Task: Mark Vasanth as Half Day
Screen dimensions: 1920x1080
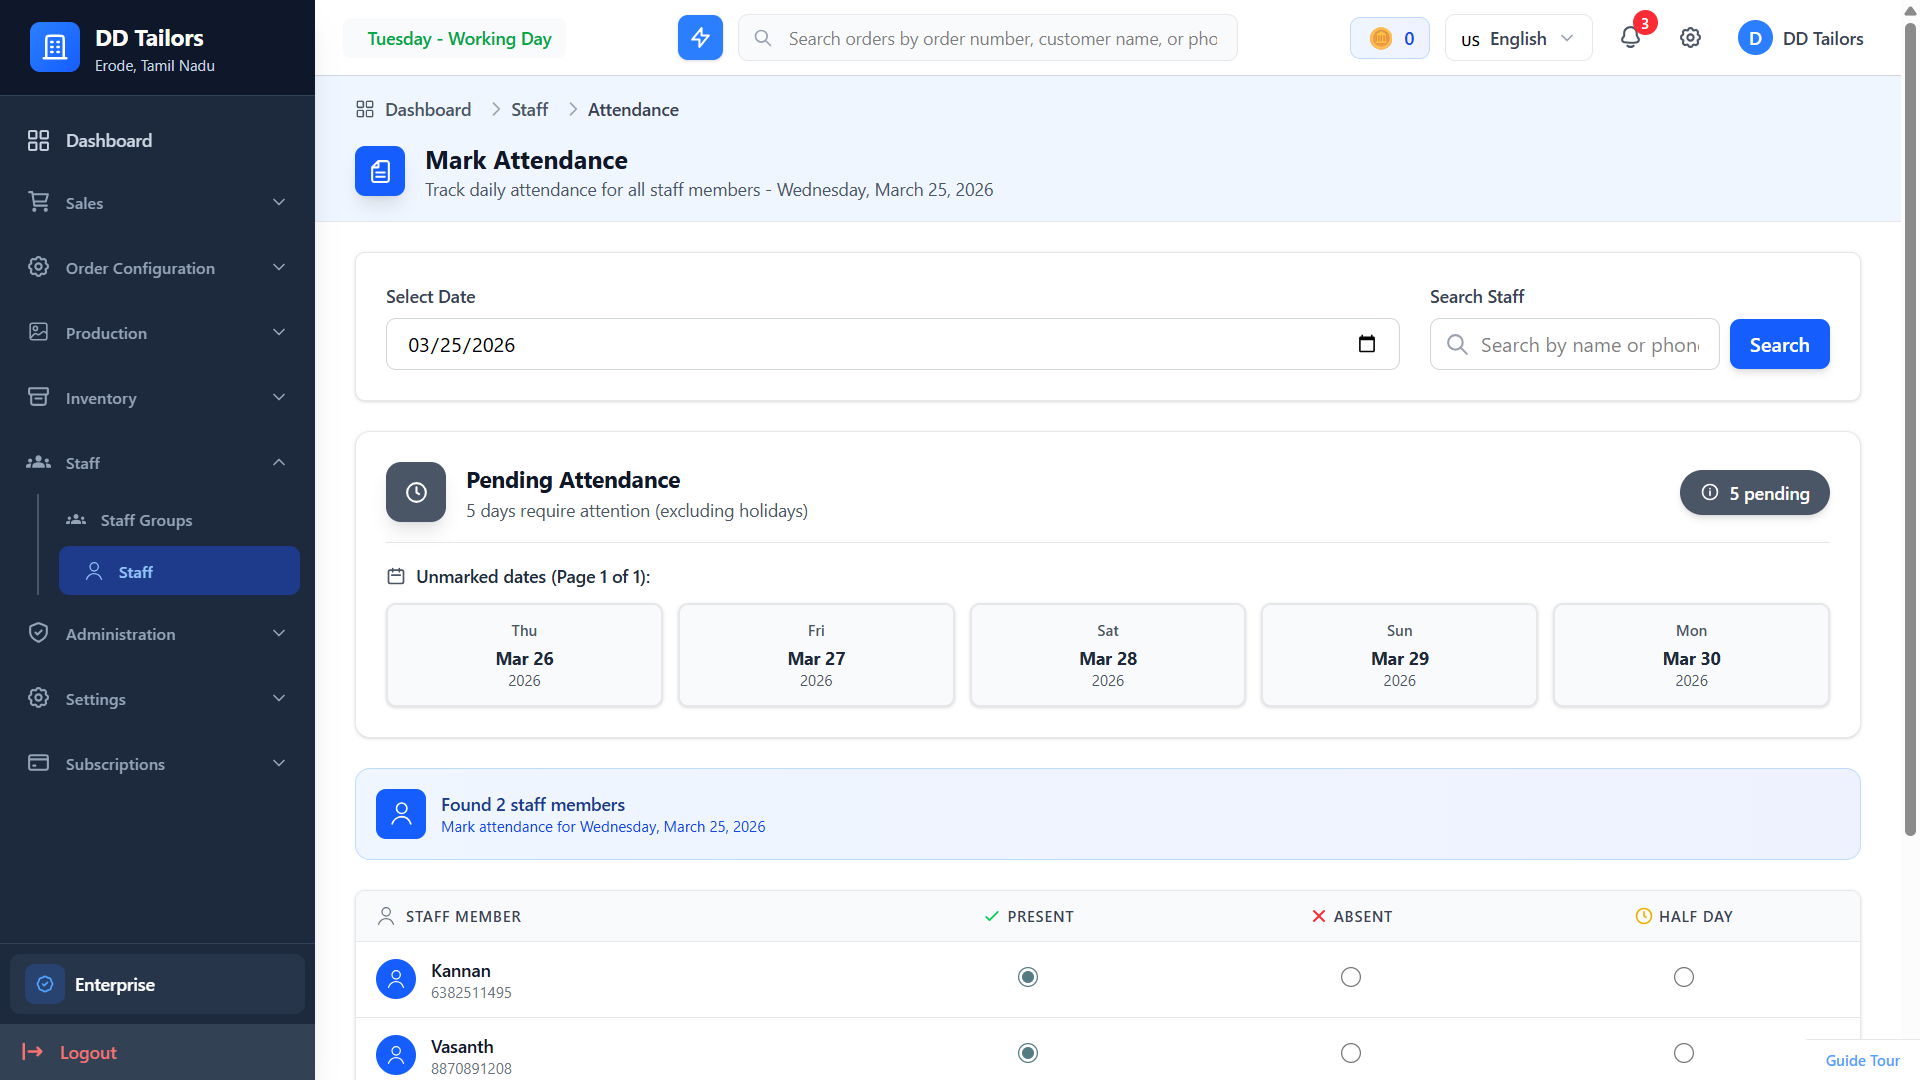Action: [1684, 1053]
